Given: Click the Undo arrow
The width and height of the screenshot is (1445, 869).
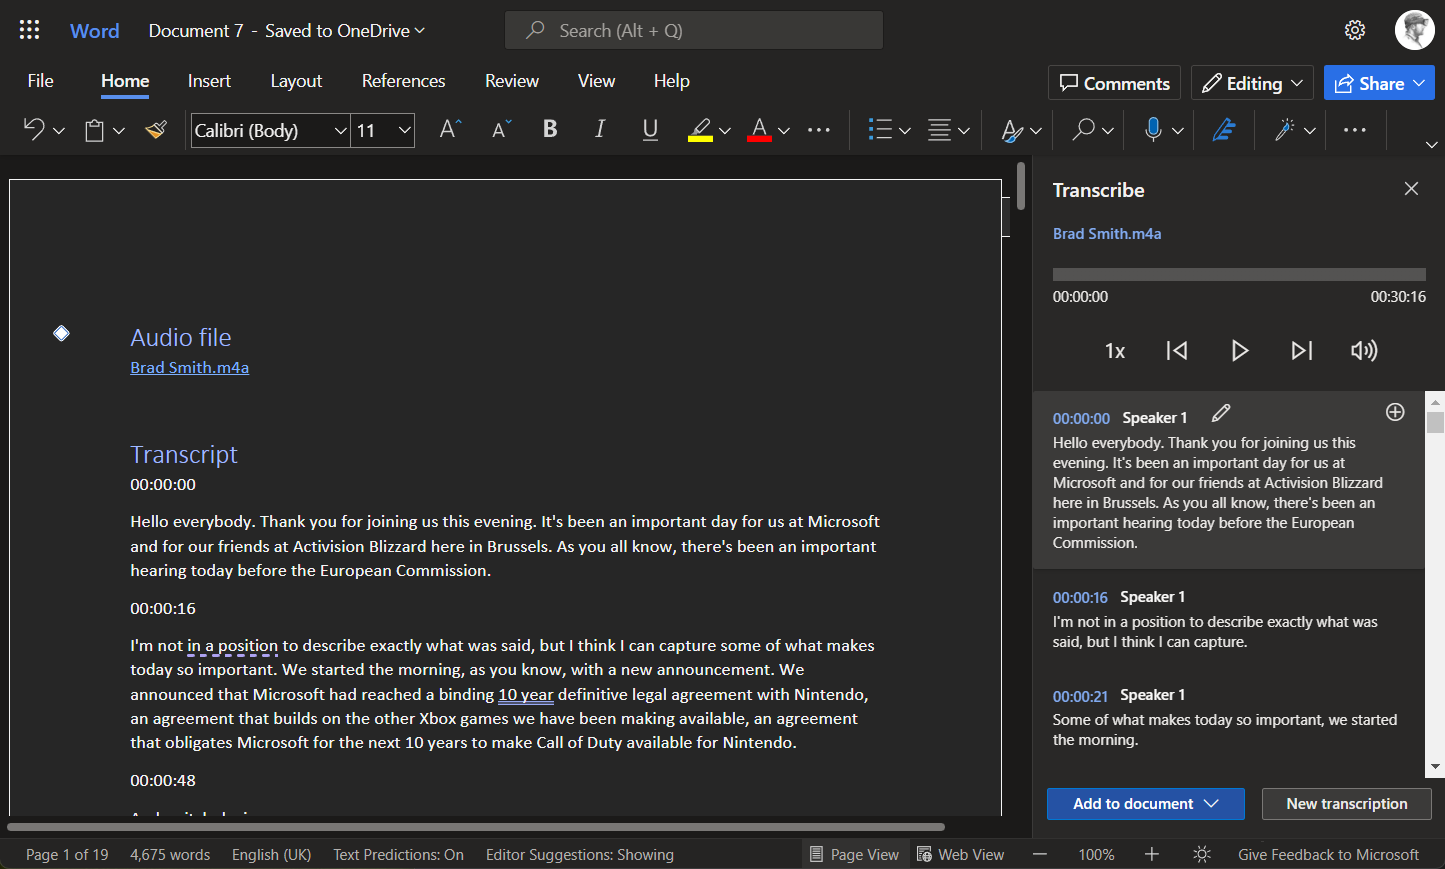Looking at the screenshot, I should point(34,129).
